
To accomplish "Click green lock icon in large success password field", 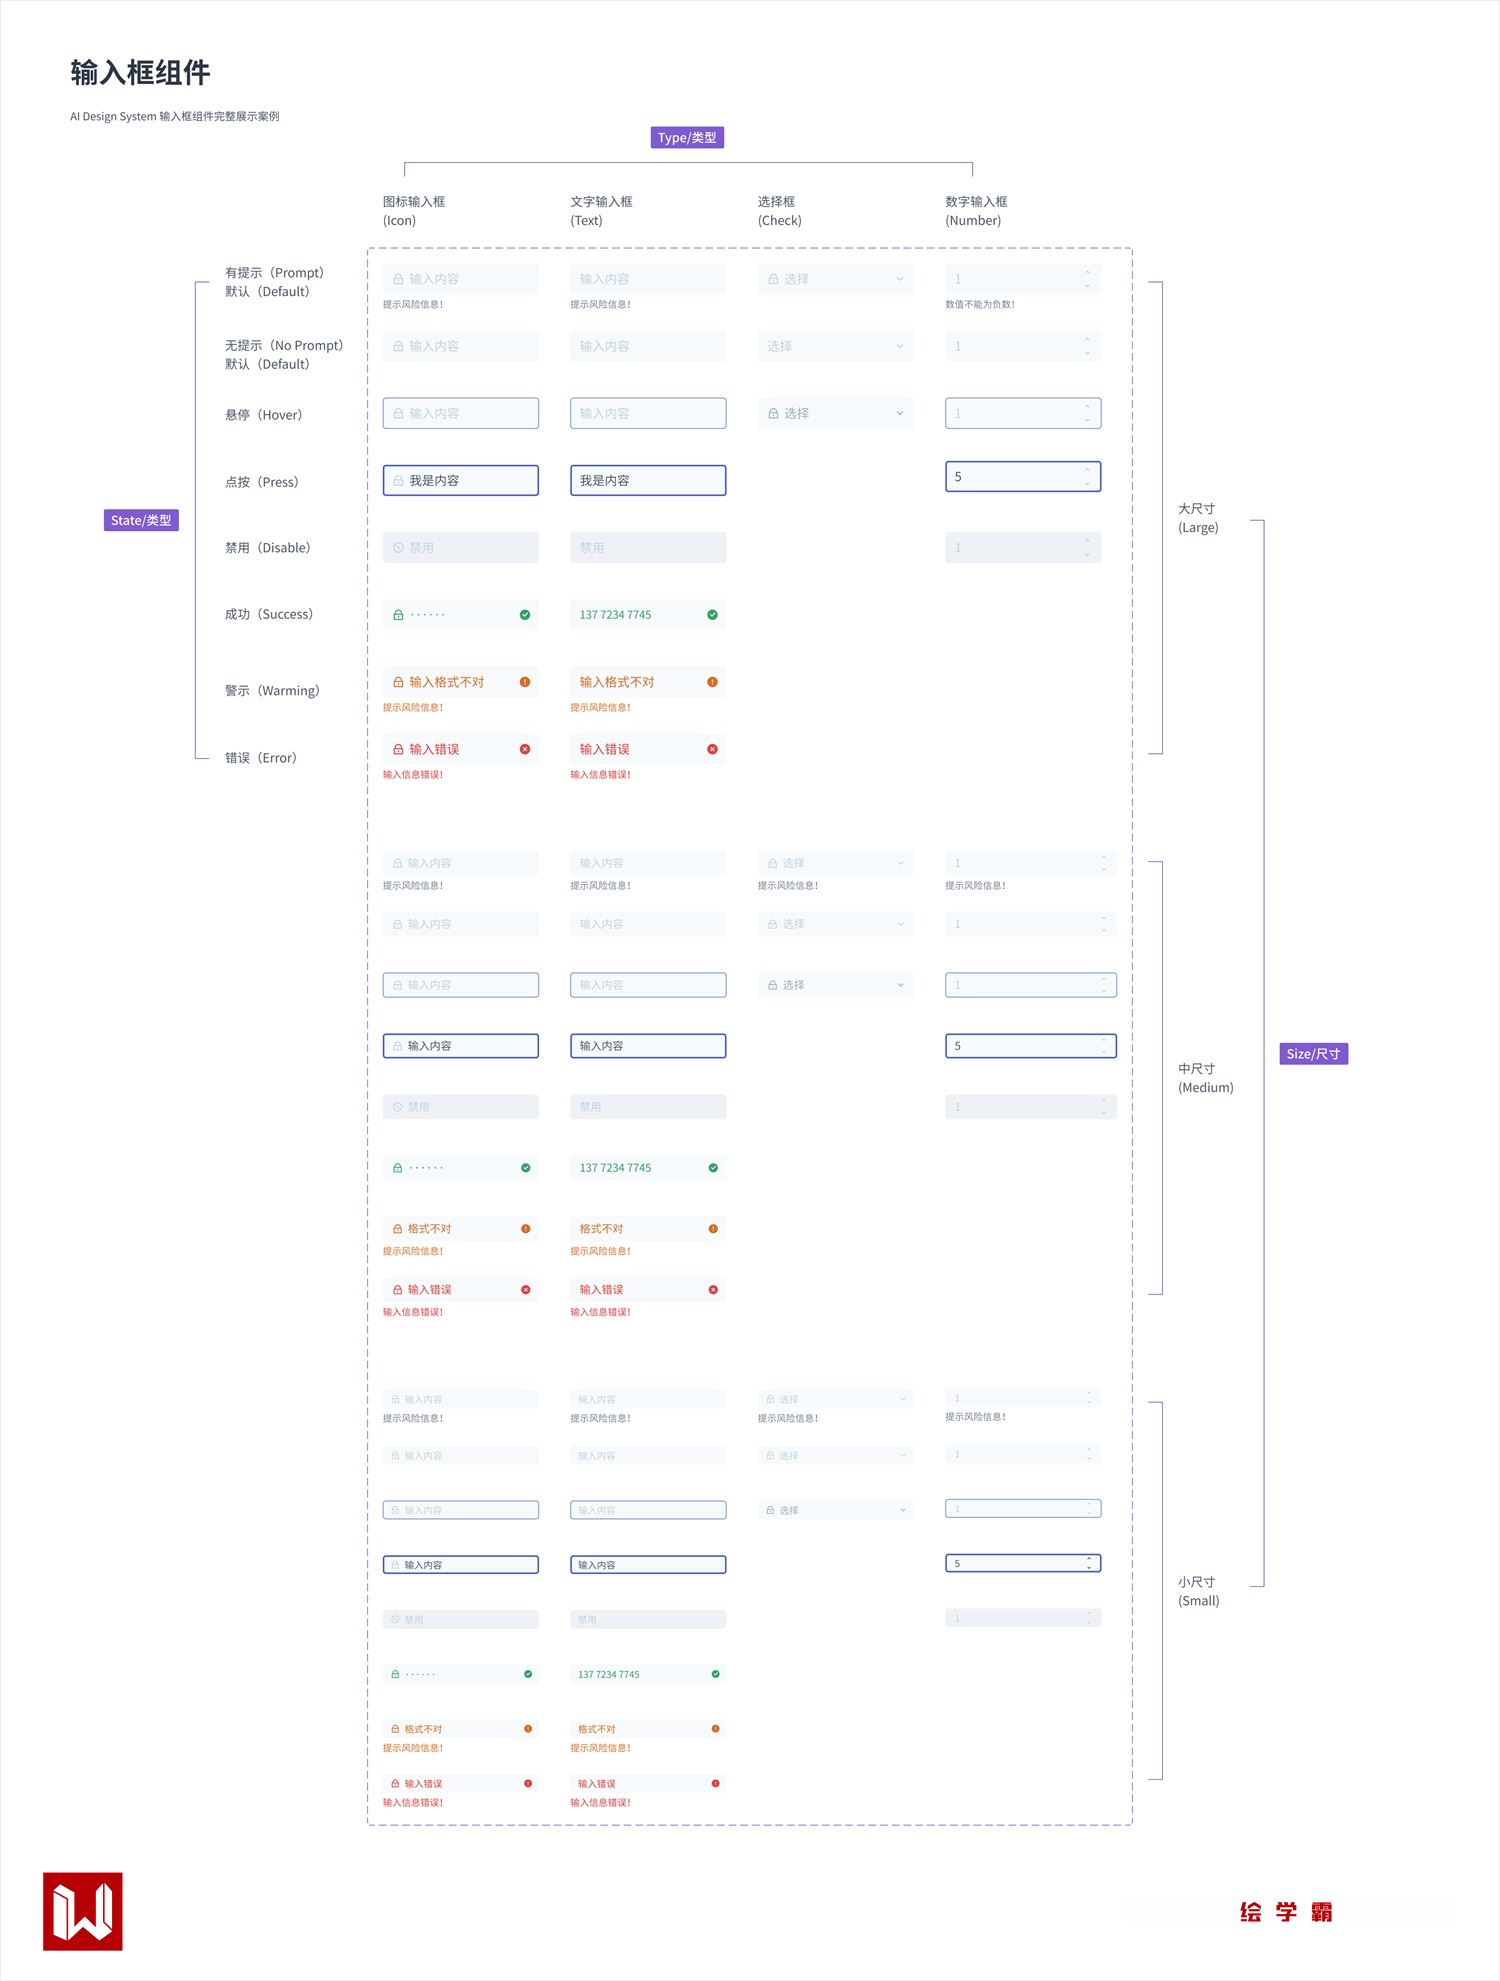I will 398,615.
